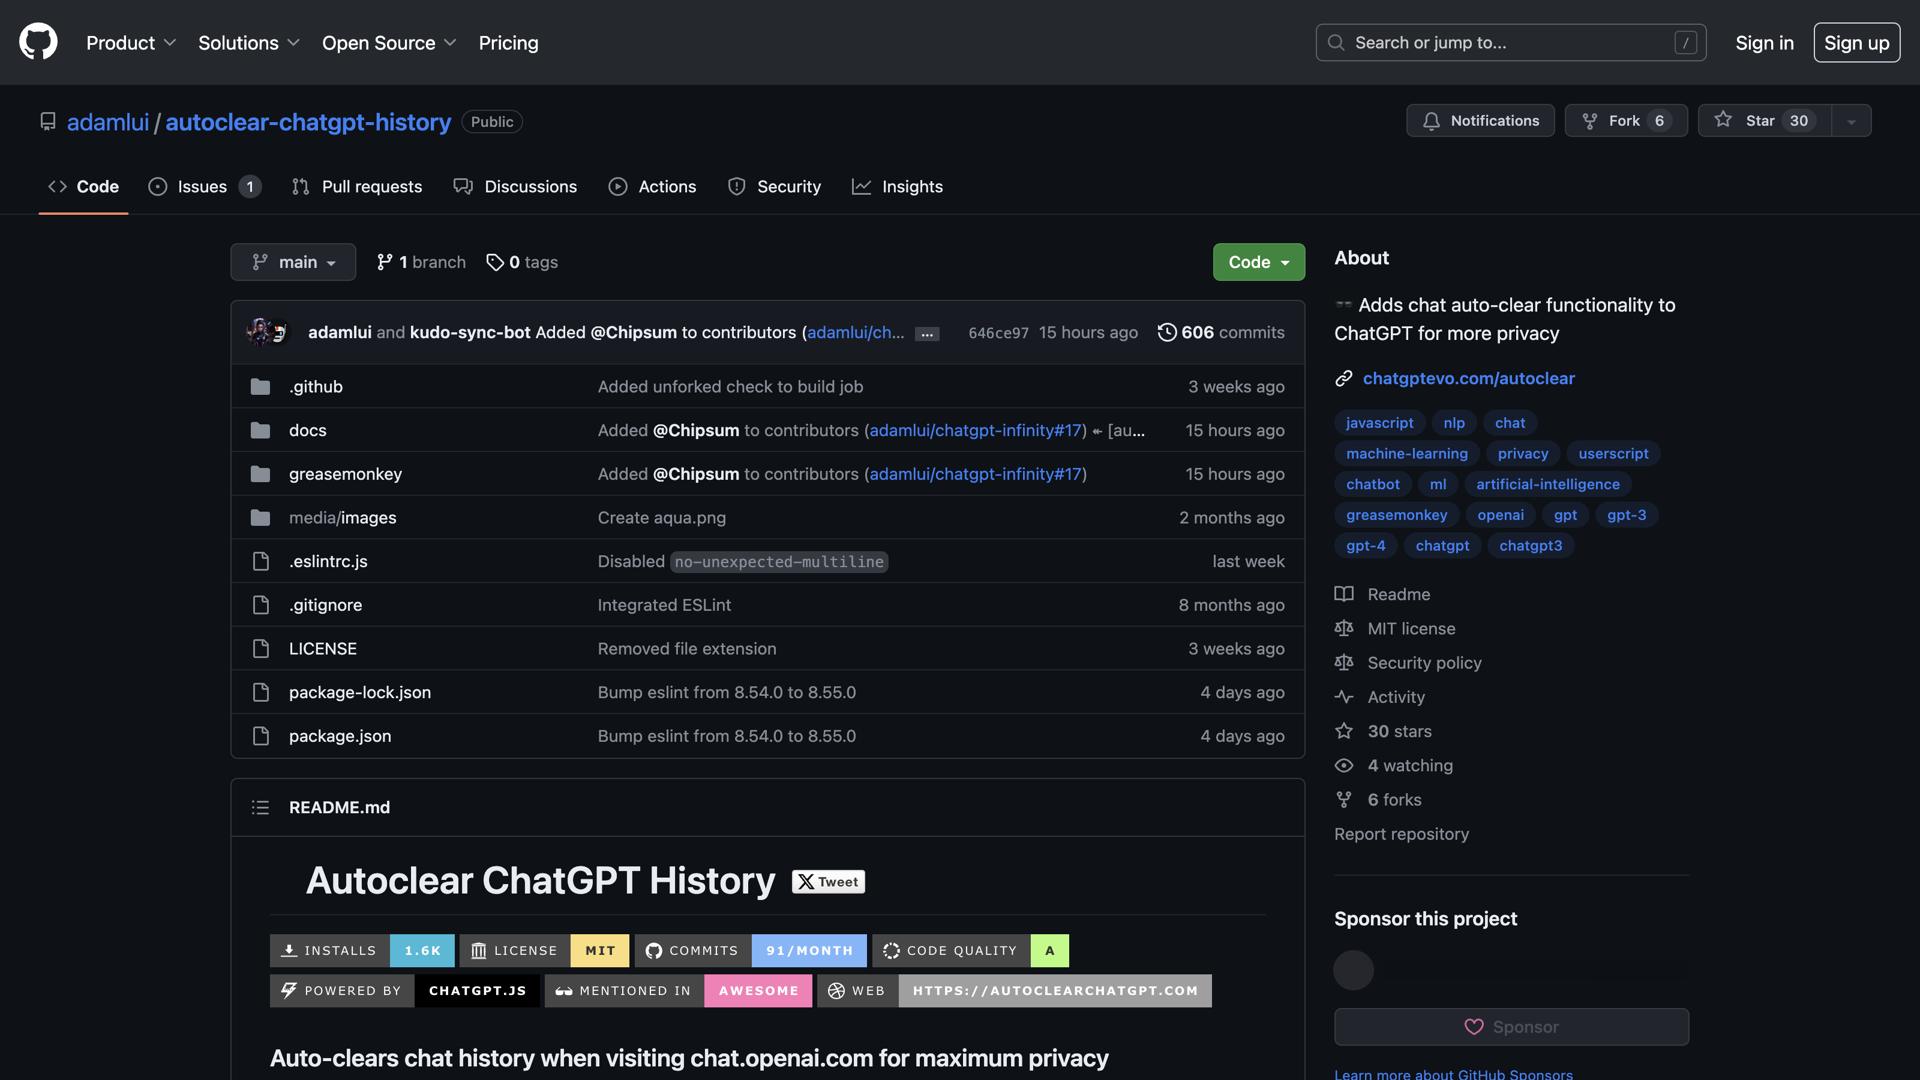This screenshot has height=1080, width=1920.
Task: Open the Notifications bell icon
Action: tap(1432, 120)
